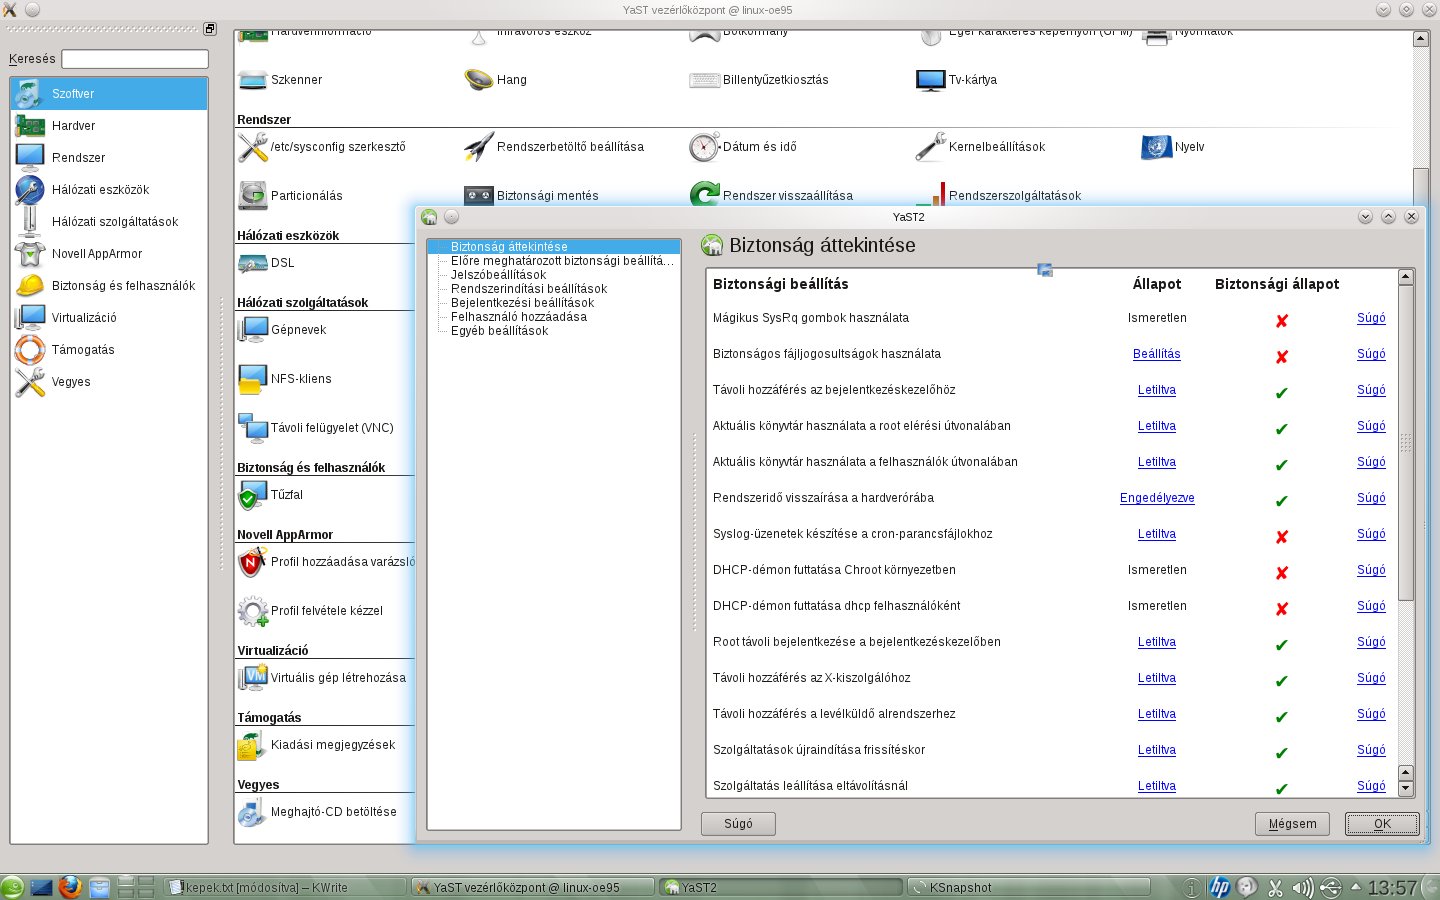Select Rendszerindítási beállítások tree item
The image size is (1440, 900).
tap(528, 289)
